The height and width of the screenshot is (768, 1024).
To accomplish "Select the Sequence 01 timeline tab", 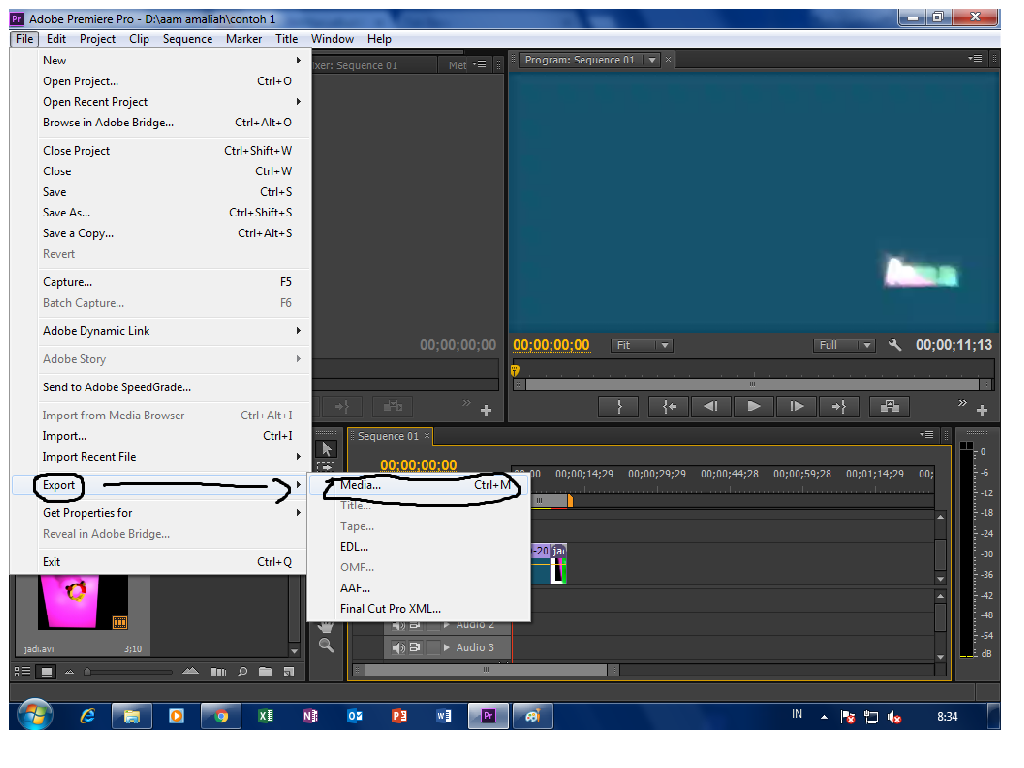I will (x=388, y=436).
